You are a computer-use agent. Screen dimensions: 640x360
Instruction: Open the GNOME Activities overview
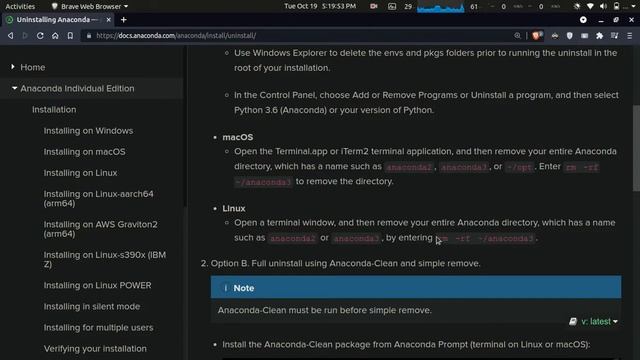20,7
